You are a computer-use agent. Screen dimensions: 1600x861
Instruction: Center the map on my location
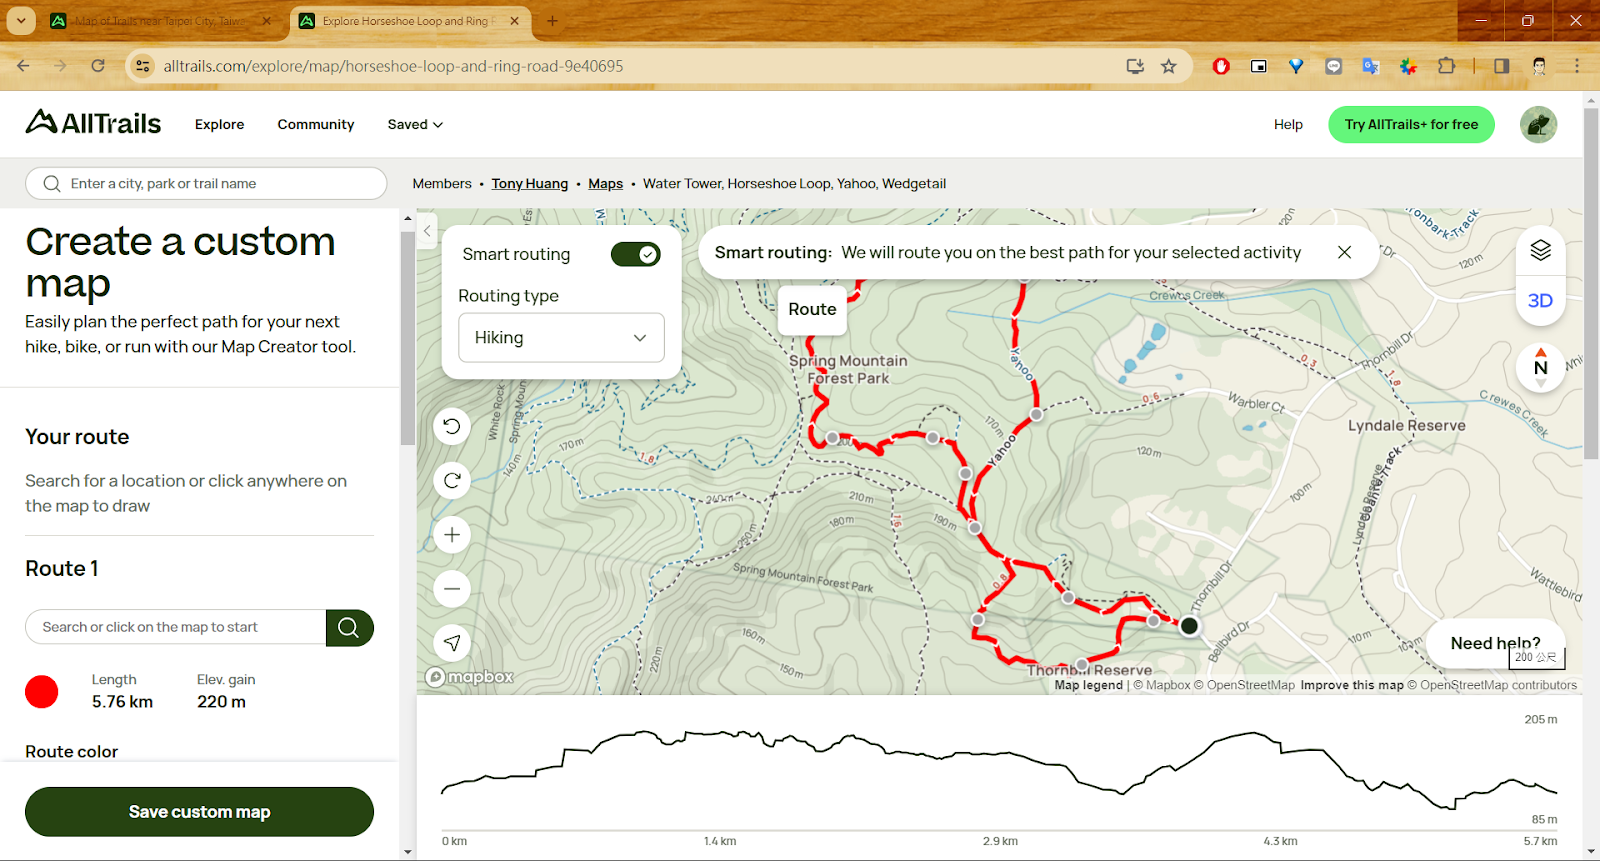pos(452,643)
